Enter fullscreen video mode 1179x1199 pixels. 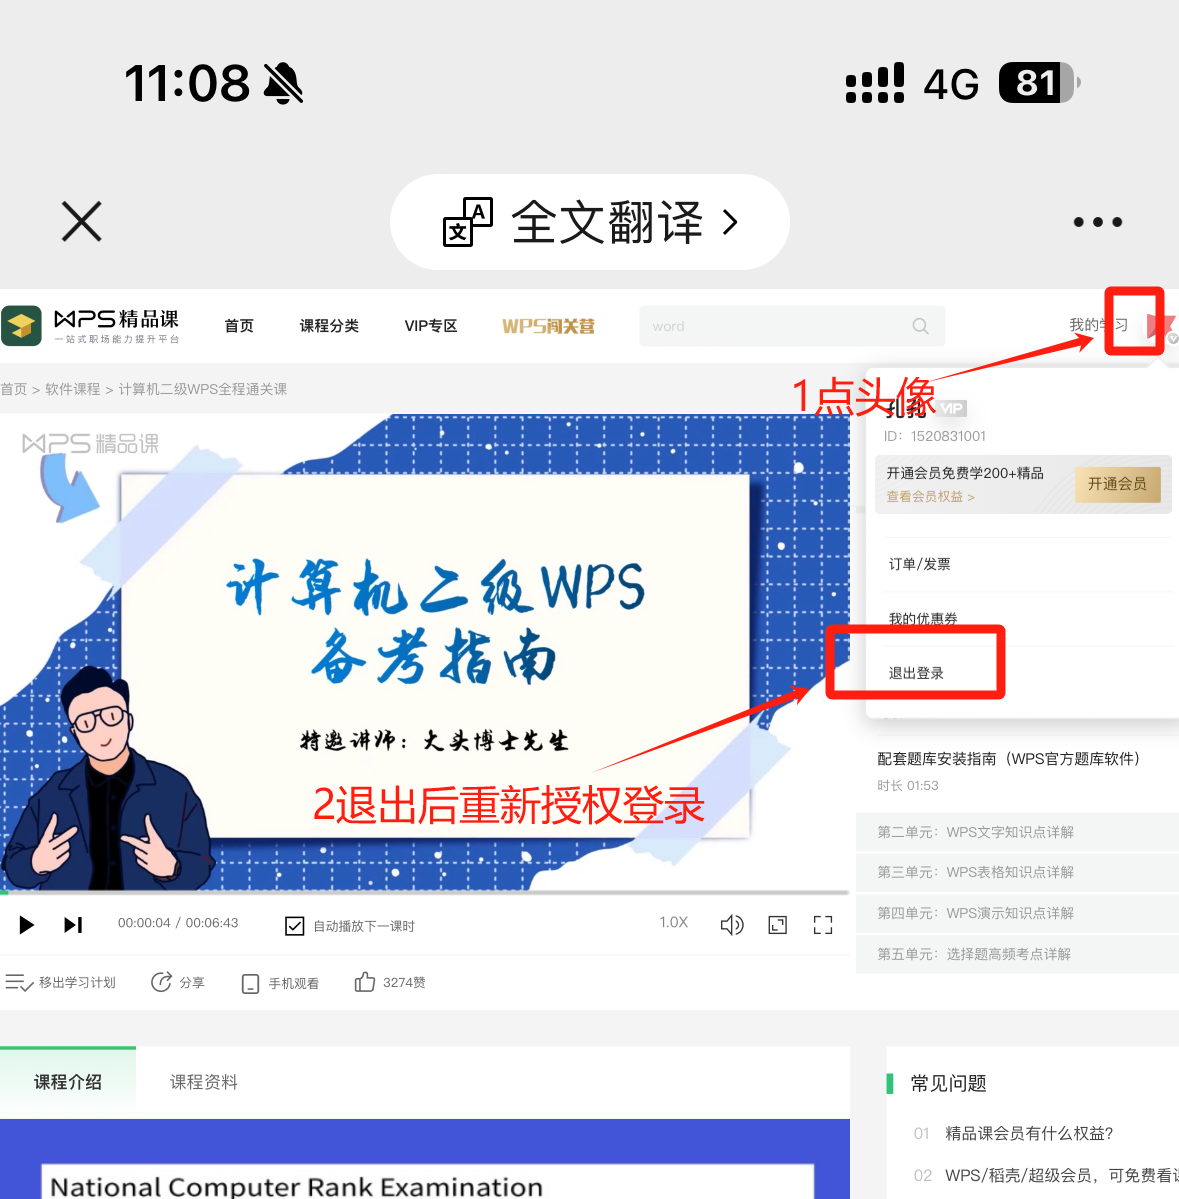pos(823,925)
